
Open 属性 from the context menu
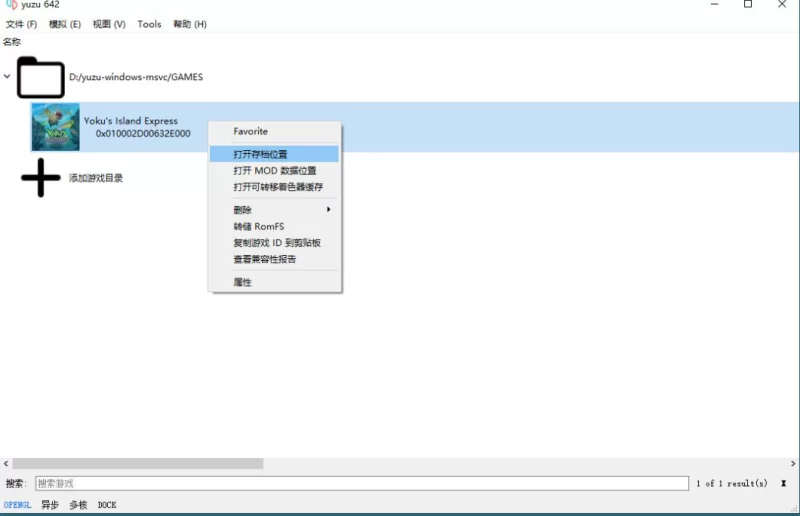tap(242, 282)
